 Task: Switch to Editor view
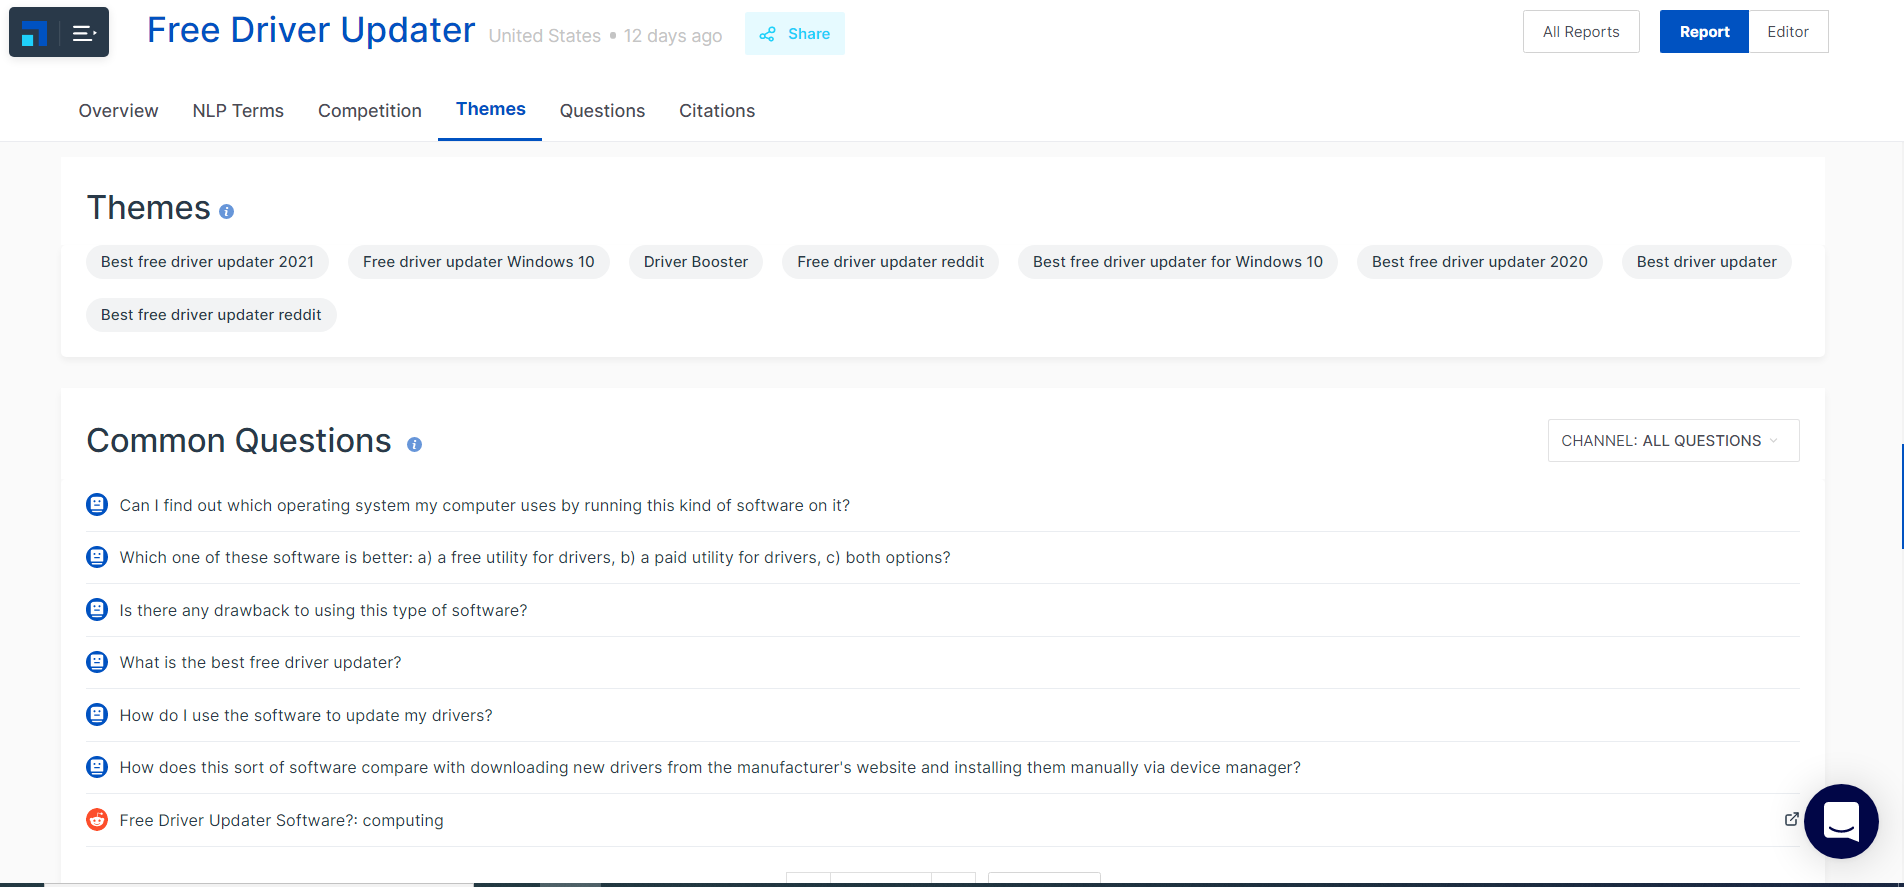click(x=1788, y=32)
